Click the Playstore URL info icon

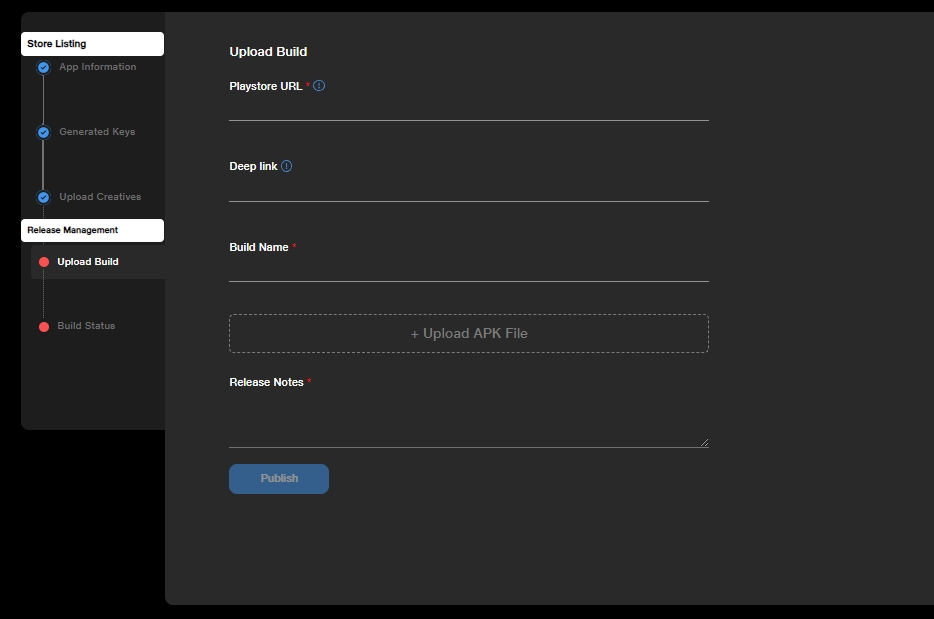(x=319, y=86)
